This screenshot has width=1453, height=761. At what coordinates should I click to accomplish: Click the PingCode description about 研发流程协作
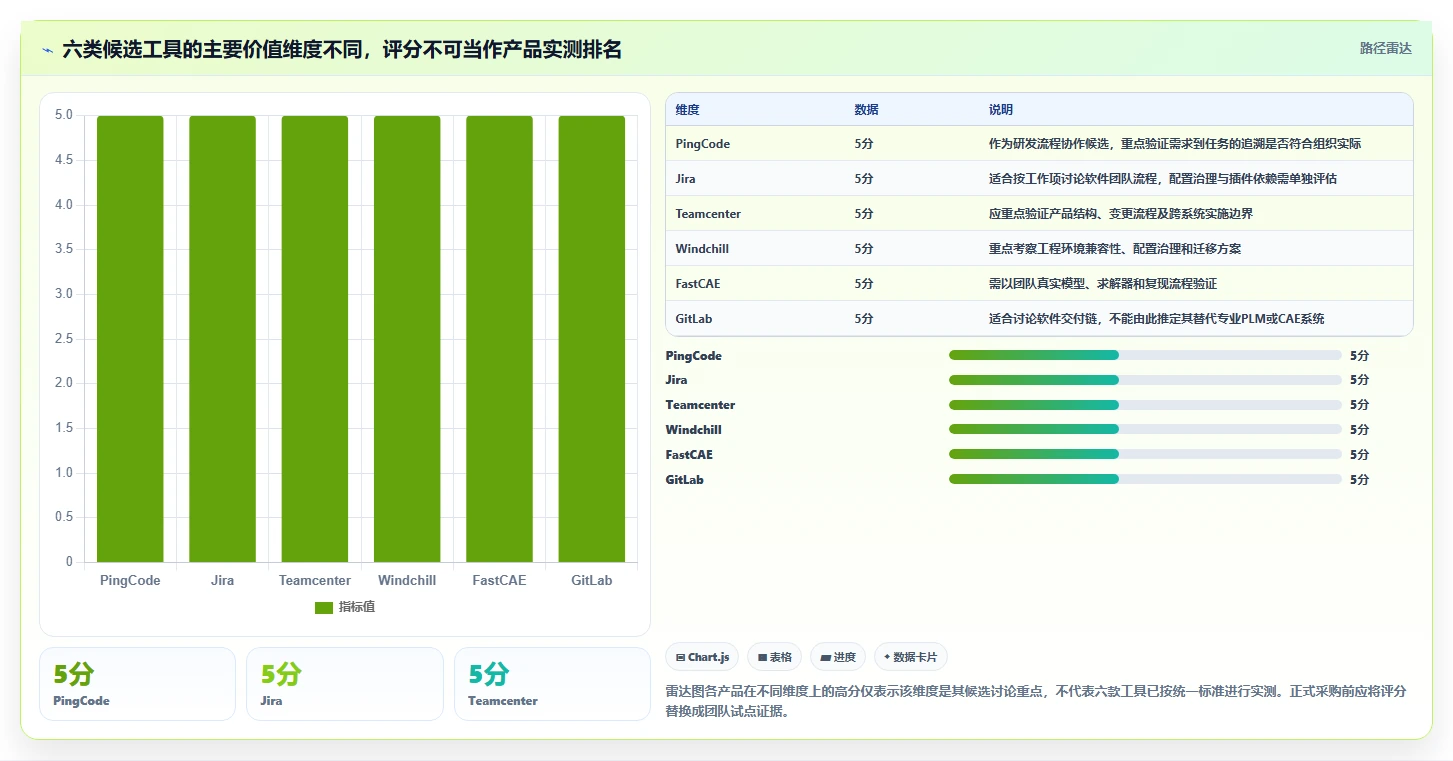pyautogui.click(x=1175, y=144)
